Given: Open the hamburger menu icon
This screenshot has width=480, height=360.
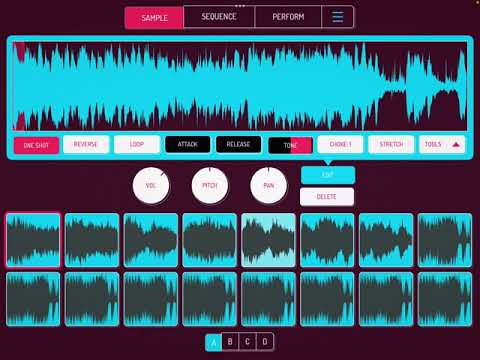Looking at the screenshot, I should tap(337, 17).
